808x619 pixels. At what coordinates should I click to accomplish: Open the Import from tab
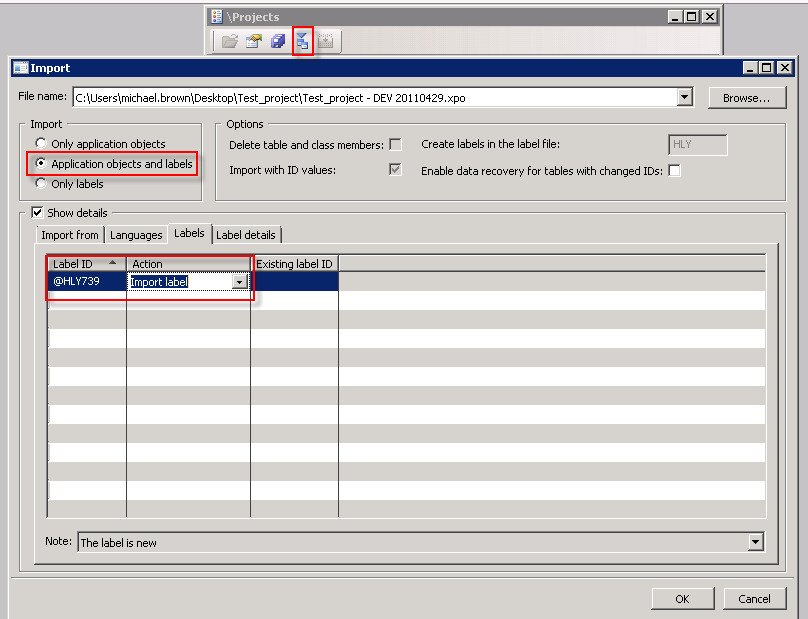69,234
